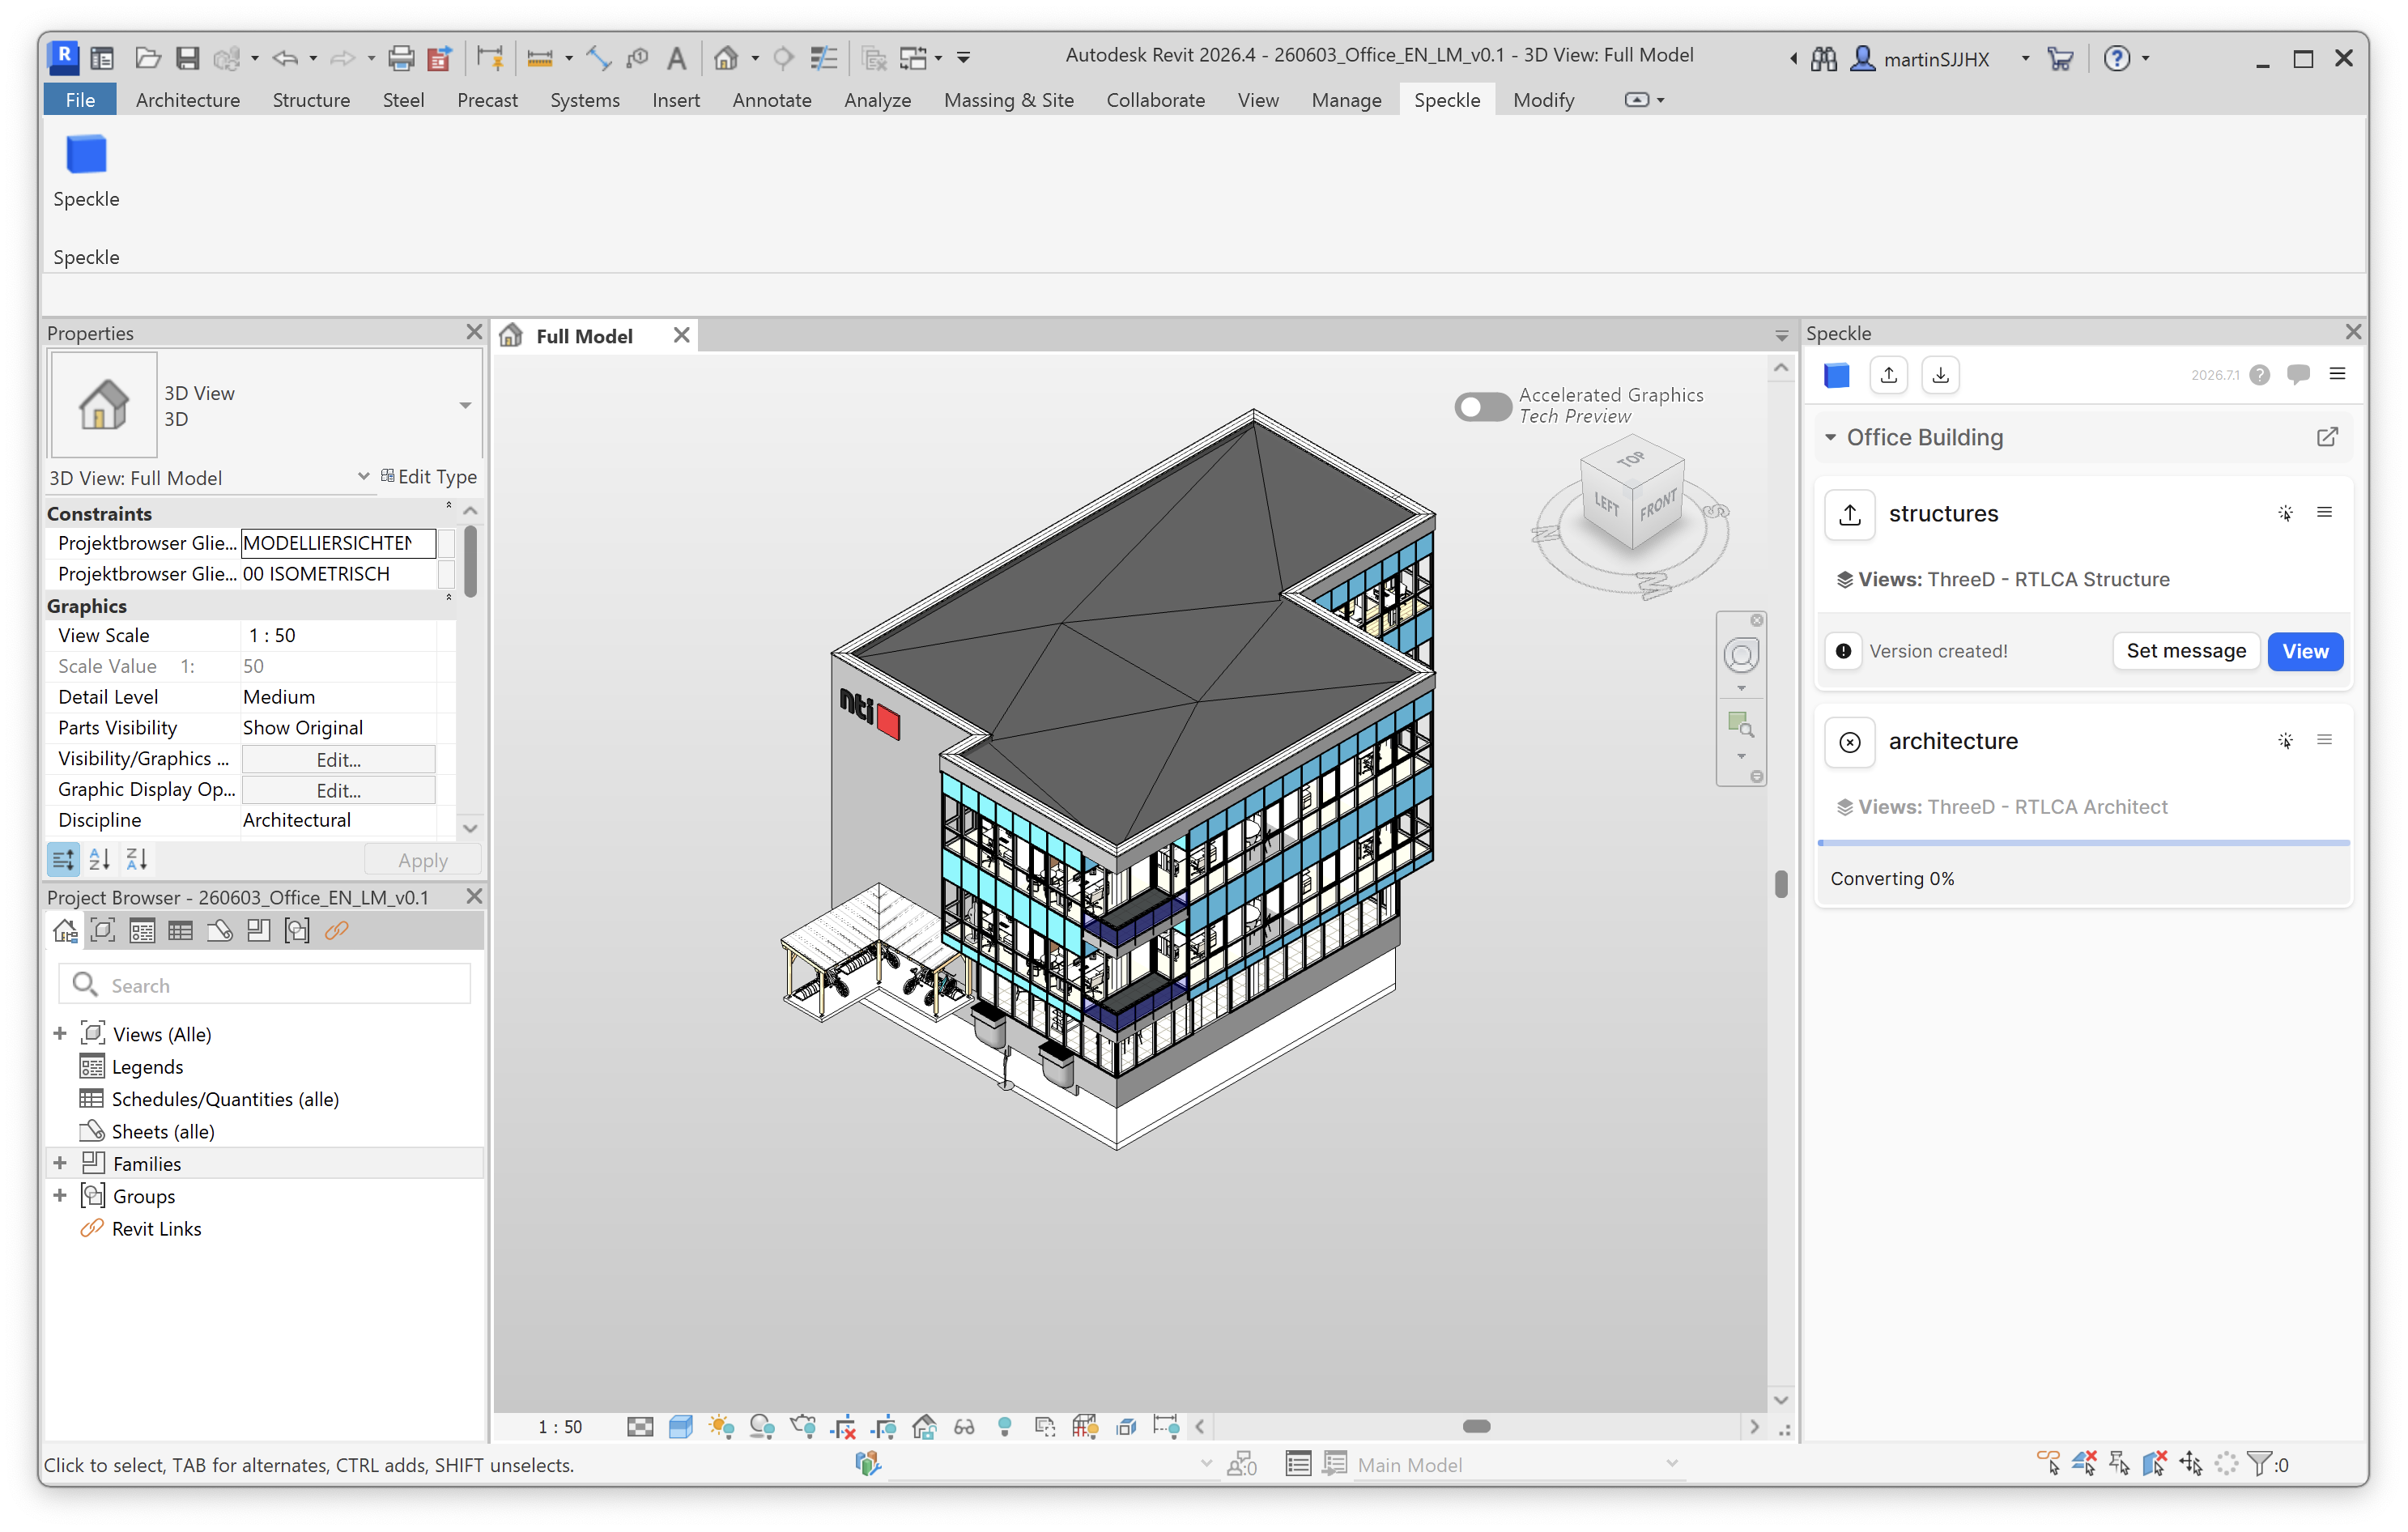Click the Speckle load download icon
2408x1532 pixels.
1940,375
